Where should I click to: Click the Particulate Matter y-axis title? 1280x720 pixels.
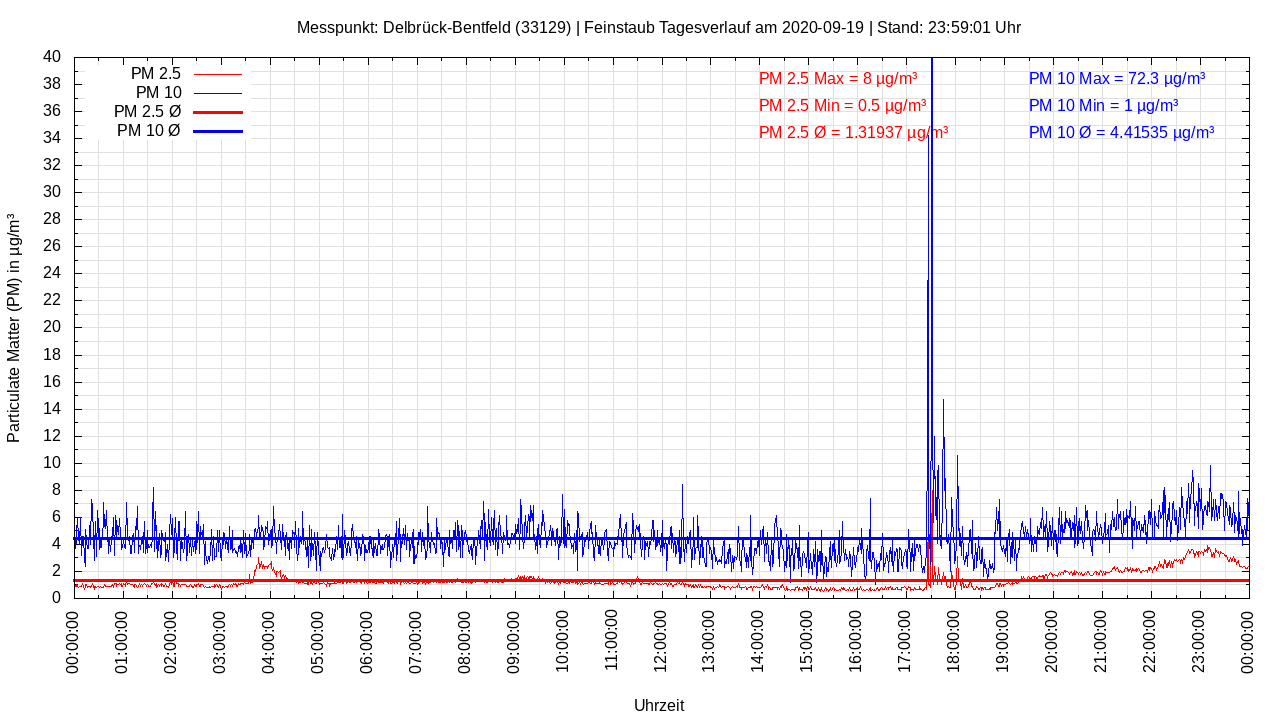tap(14, 327)
